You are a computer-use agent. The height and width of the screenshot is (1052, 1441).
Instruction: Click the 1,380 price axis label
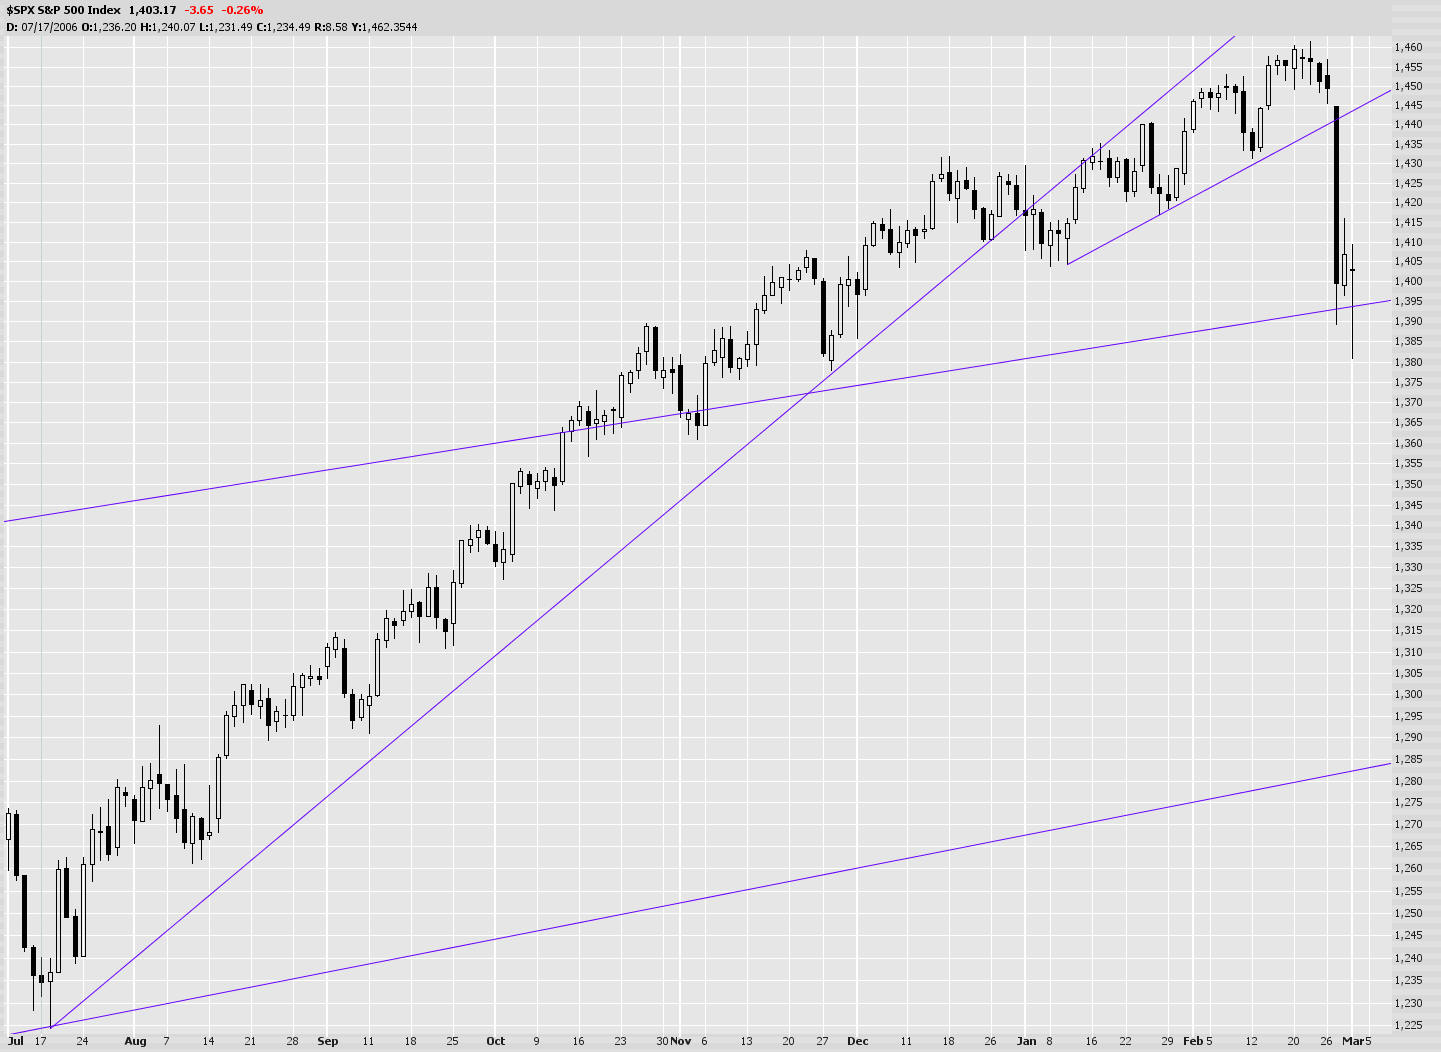(1408, 362)
